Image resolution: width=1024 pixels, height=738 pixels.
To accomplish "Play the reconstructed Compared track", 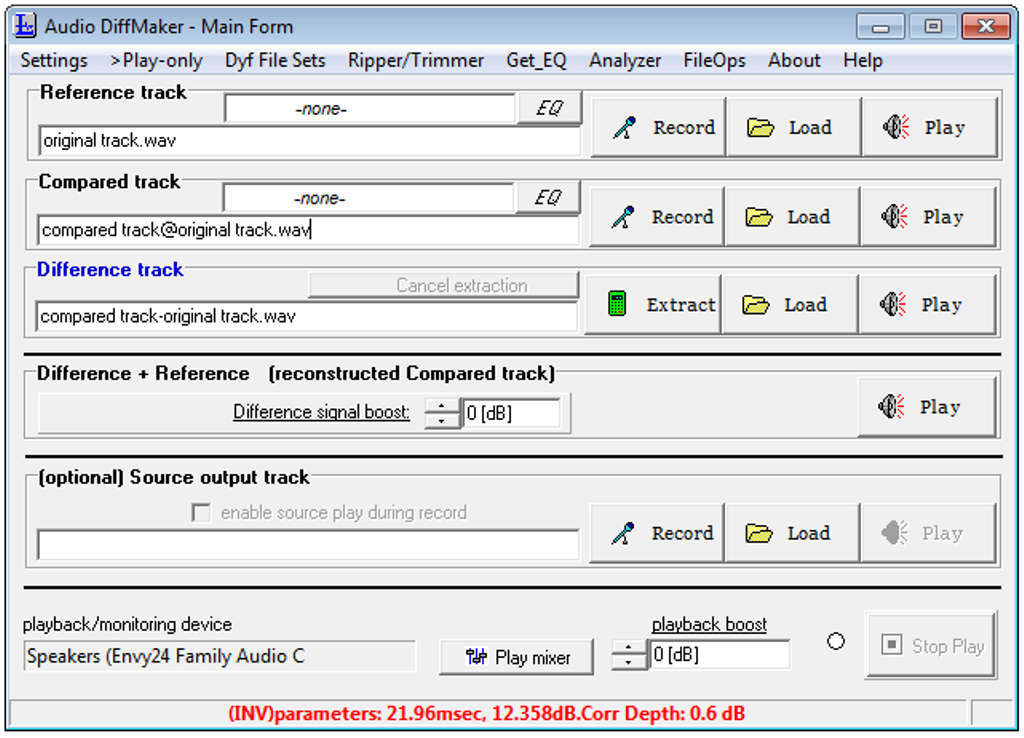I will point(926,407).
